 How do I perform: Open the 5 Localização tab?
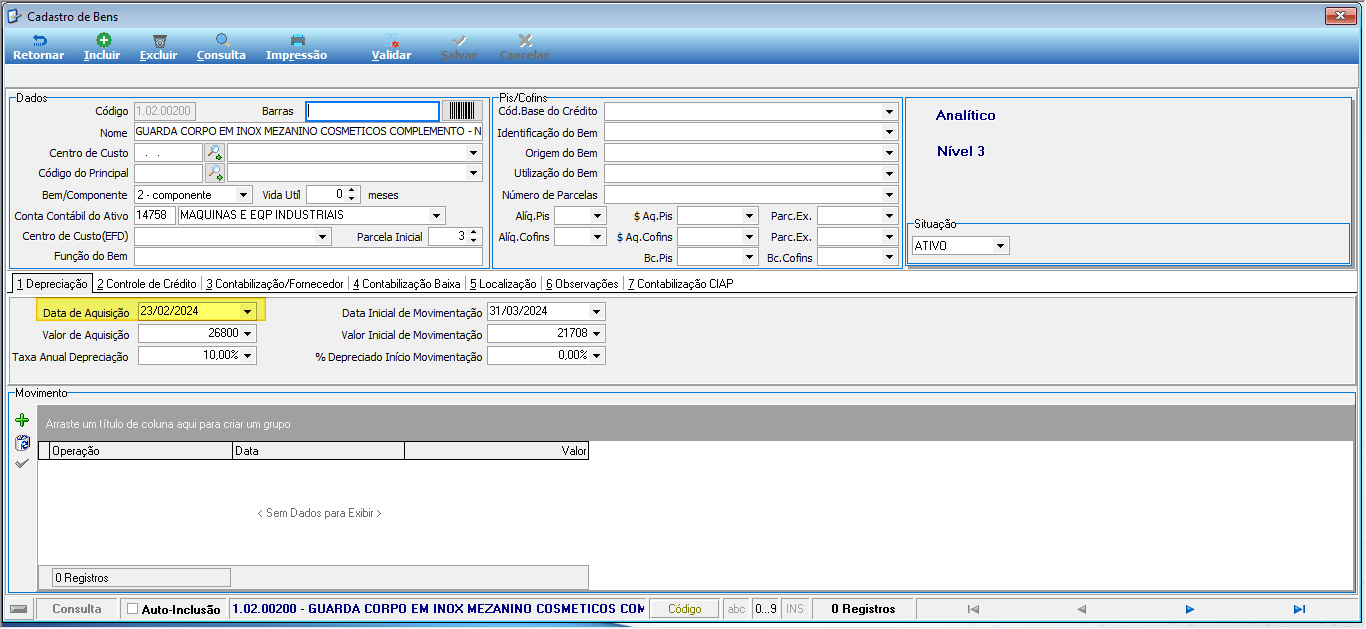coord(504,284)
